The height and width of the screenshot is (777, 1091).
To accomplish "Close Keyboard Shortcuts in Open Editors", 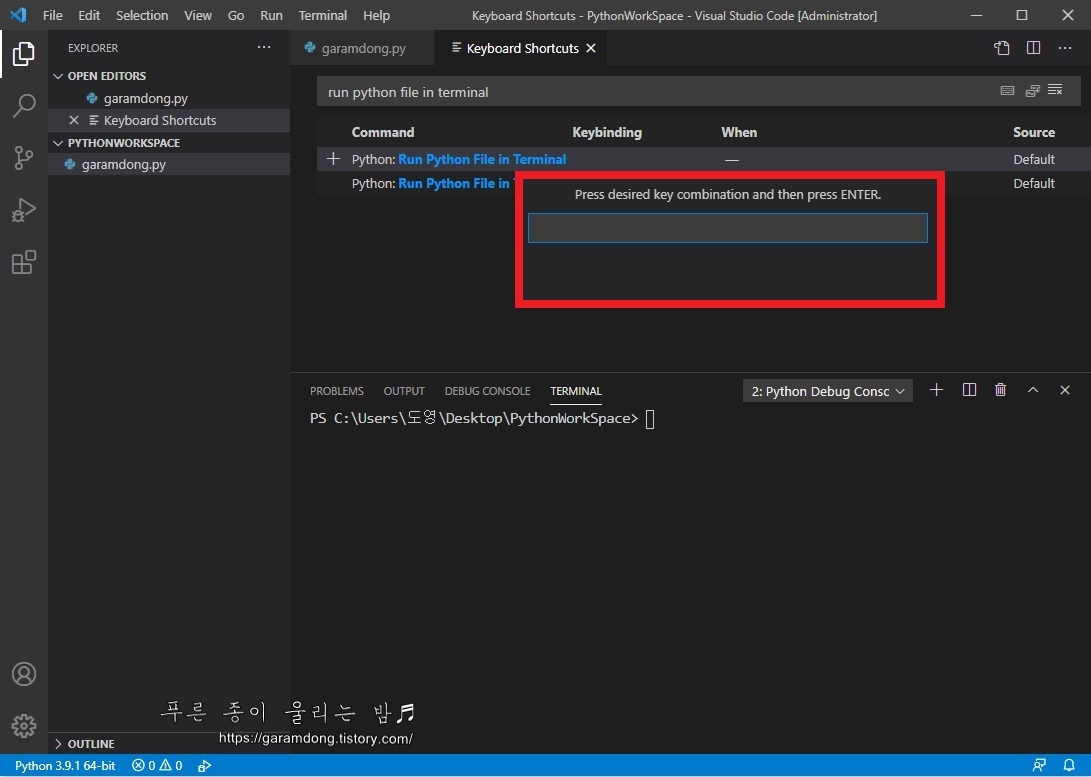I will click(x=74, y=120).
